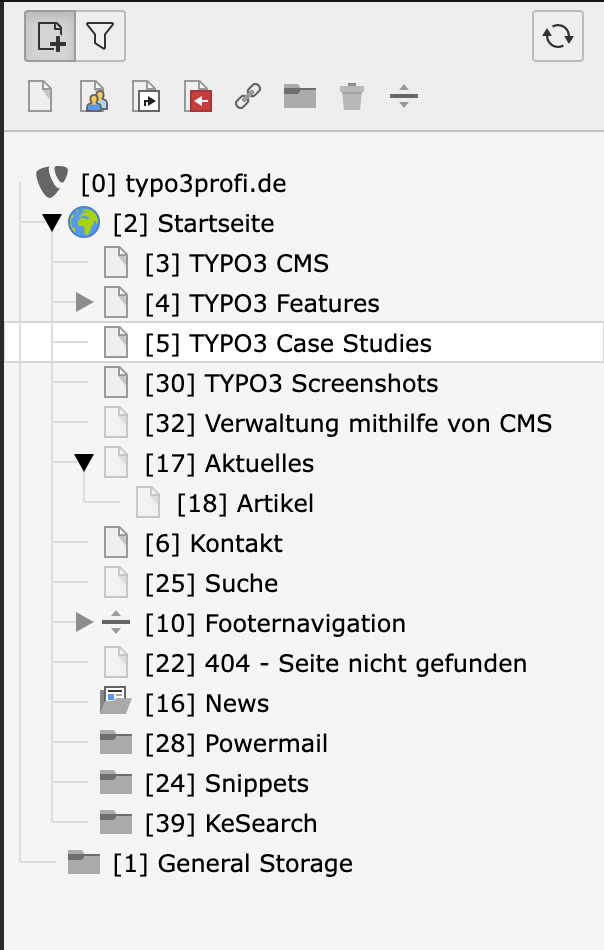Click the typo3profi.de root node
The image size is (604, 950).
184,184
